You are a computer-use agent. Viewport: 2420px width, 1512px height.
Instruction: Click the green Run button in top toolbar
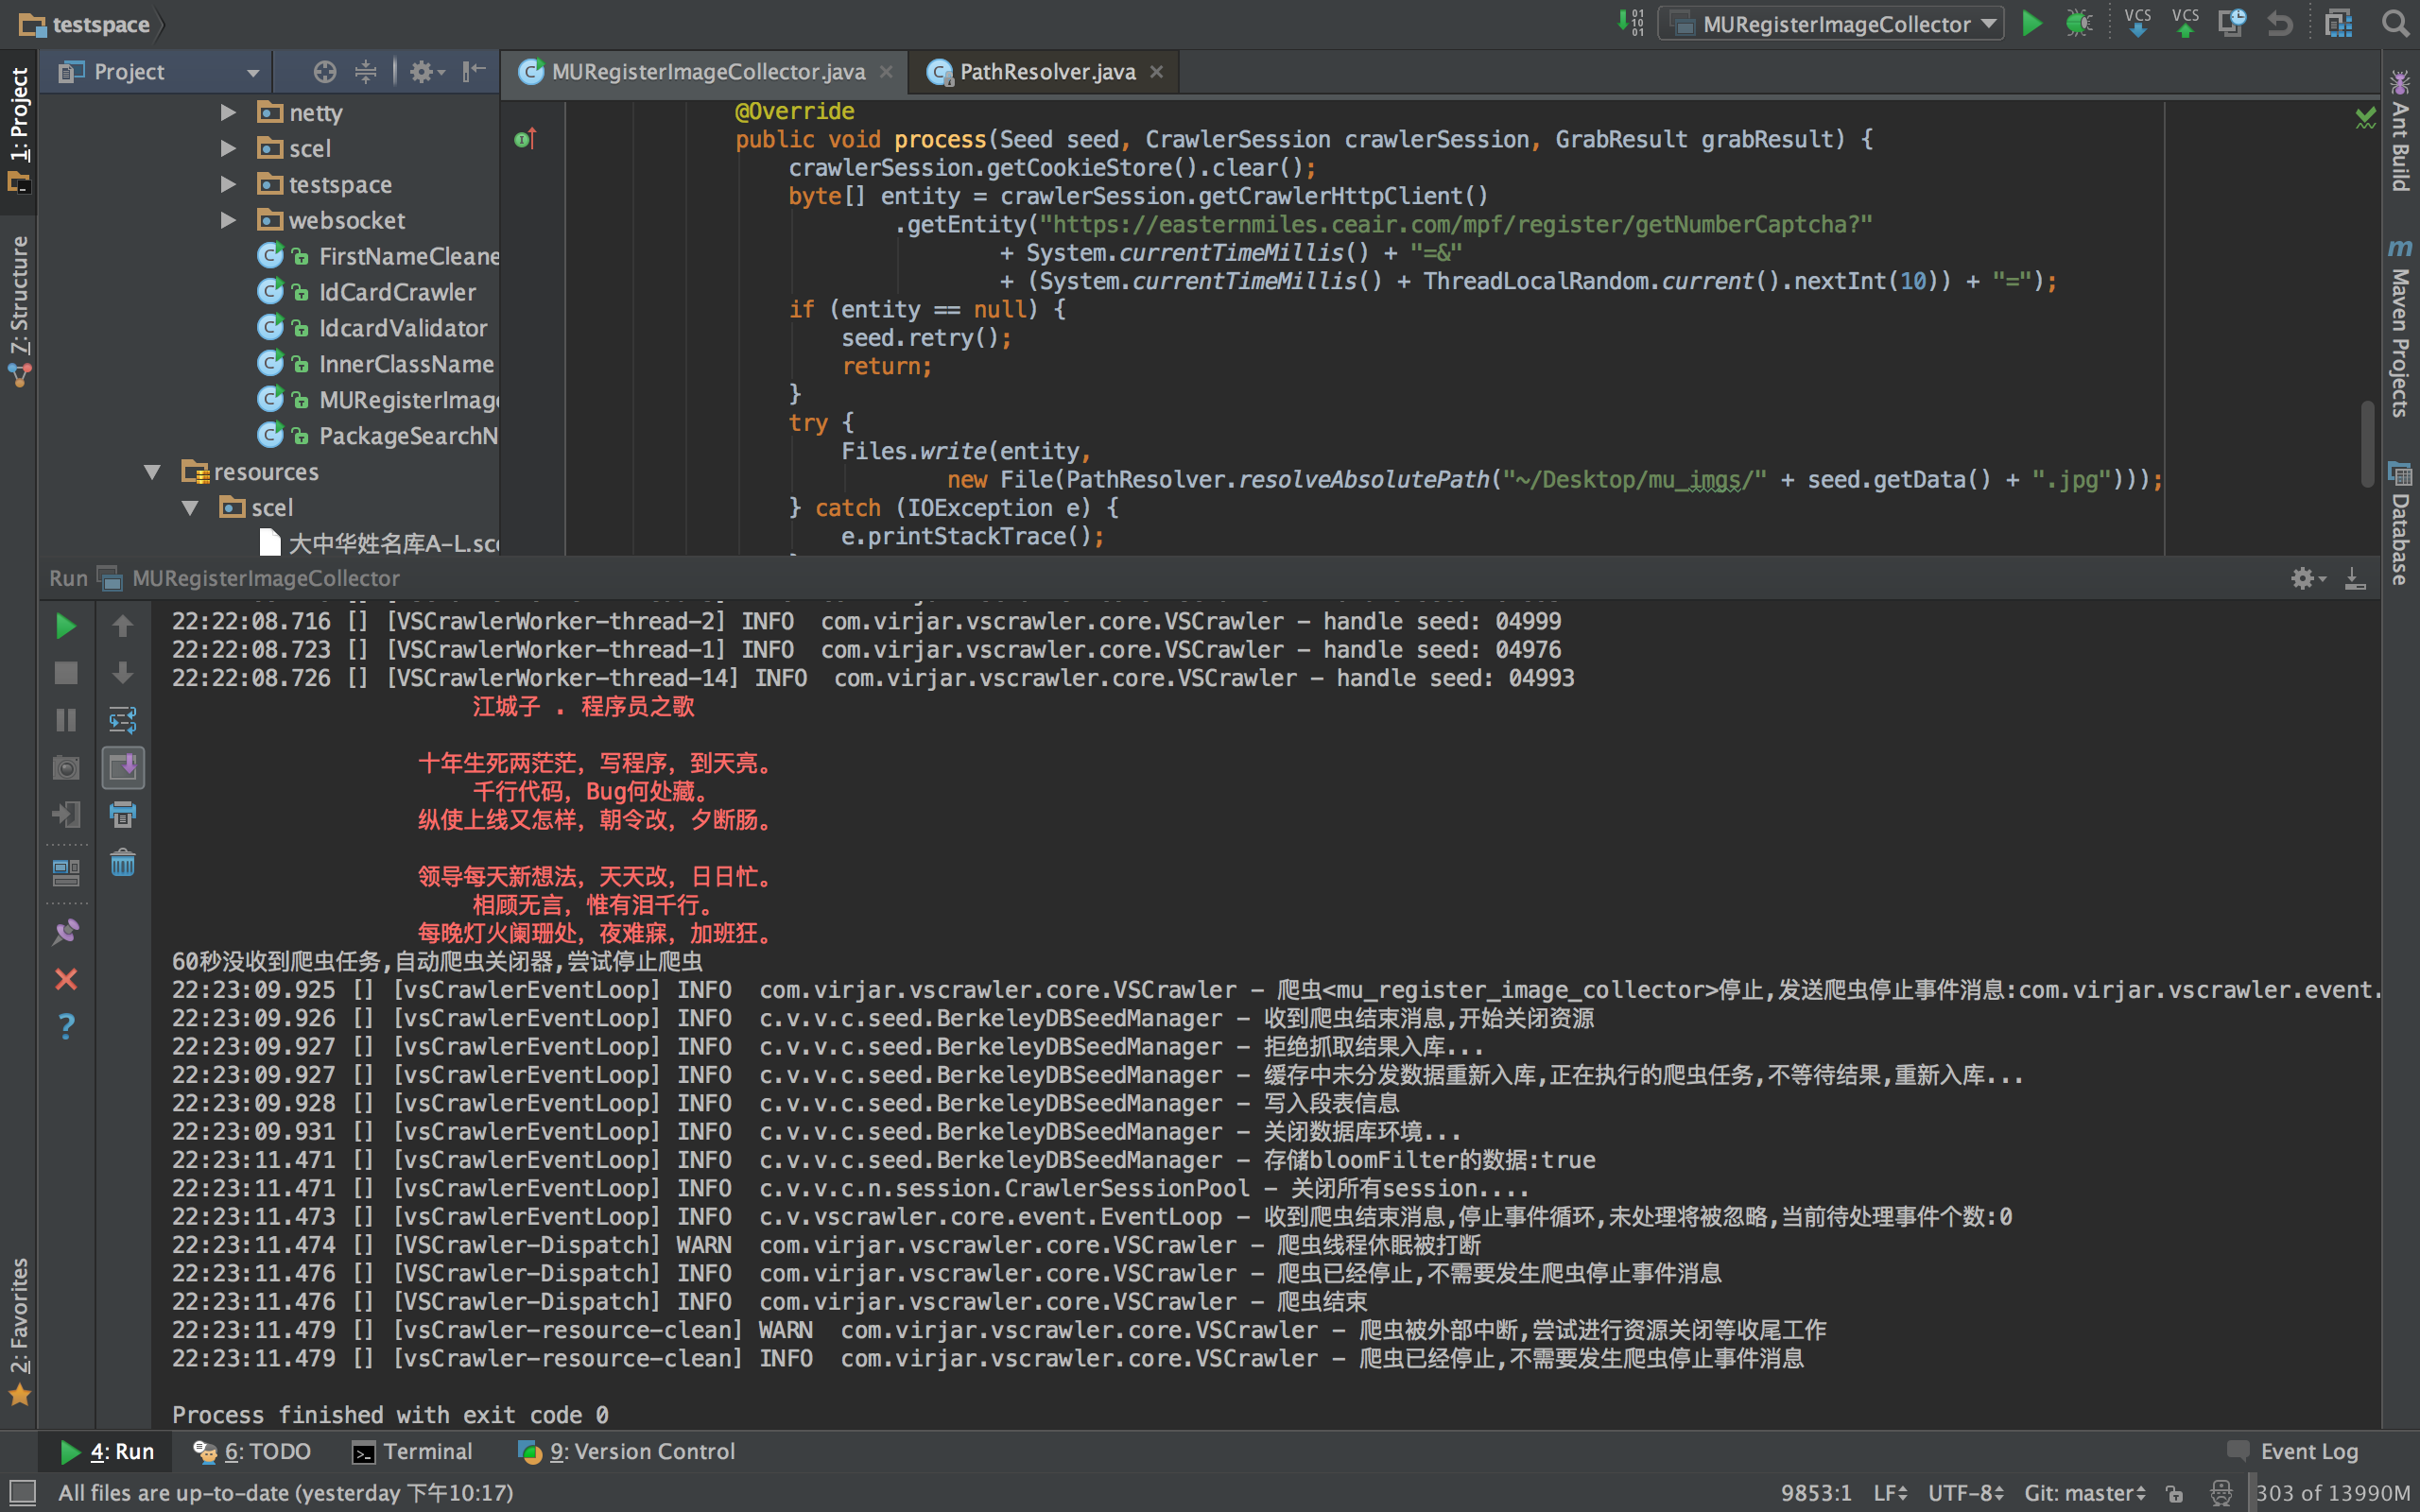2031,23
